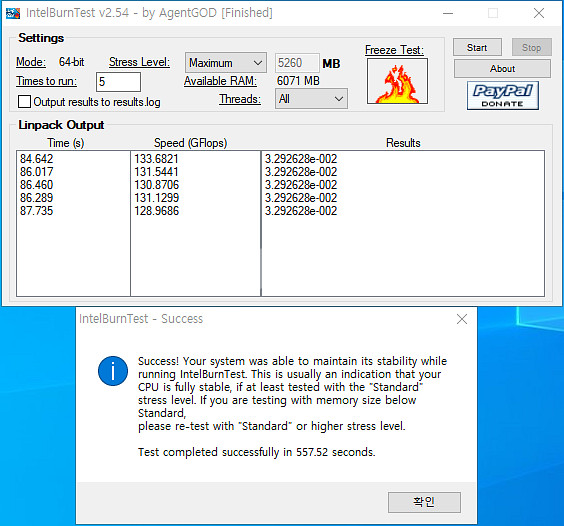Screen dimensions: 564x526
Task: Click the Times to run input field
Action: [118, 82]
